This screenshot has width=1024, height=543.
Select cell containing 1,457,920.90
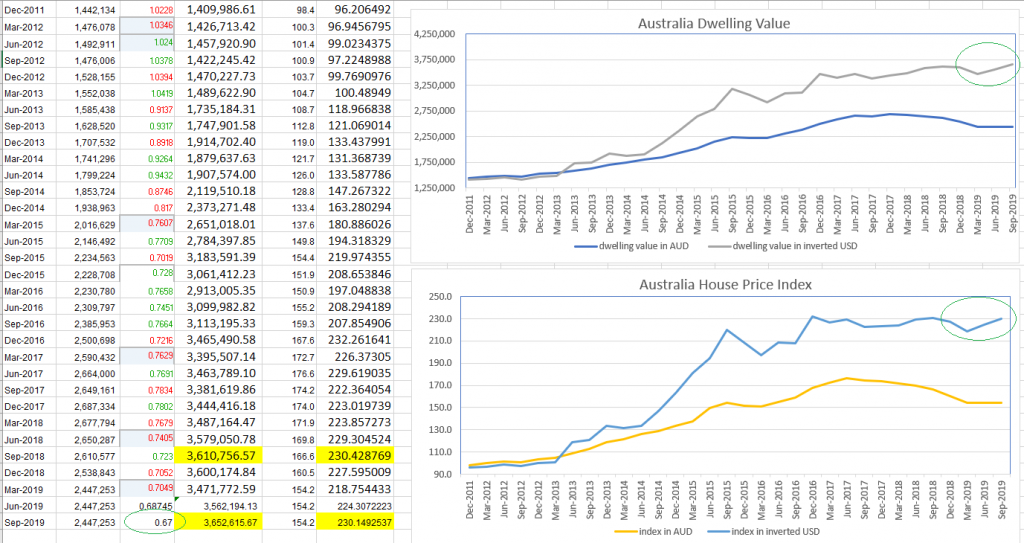[x=221, y=43]
